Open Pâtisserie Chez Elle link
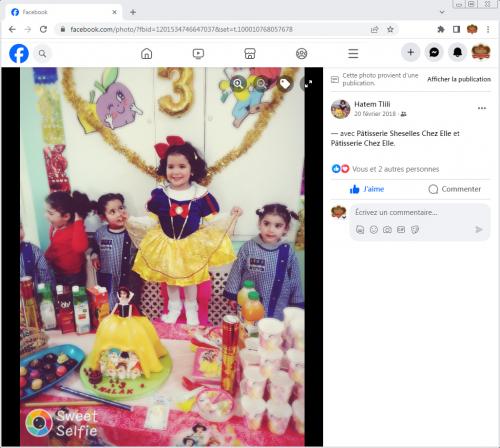This screenshot has height=448, width=500. 363,143
